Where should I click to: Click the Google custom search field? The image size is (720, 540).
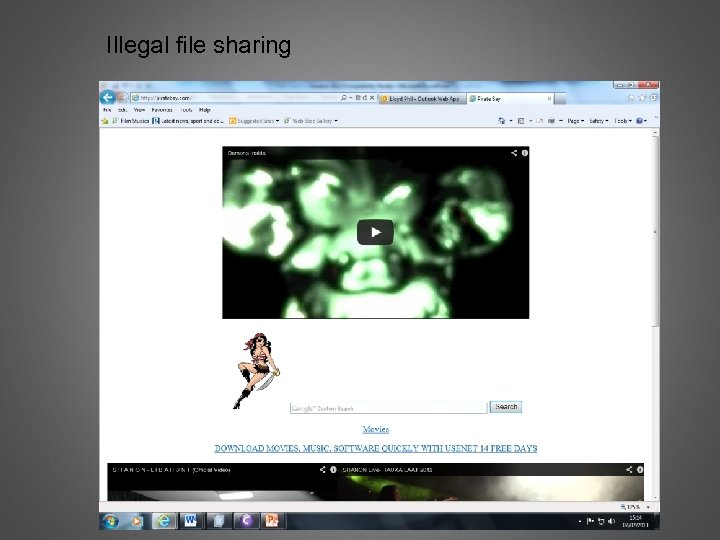tap(388, 408)
